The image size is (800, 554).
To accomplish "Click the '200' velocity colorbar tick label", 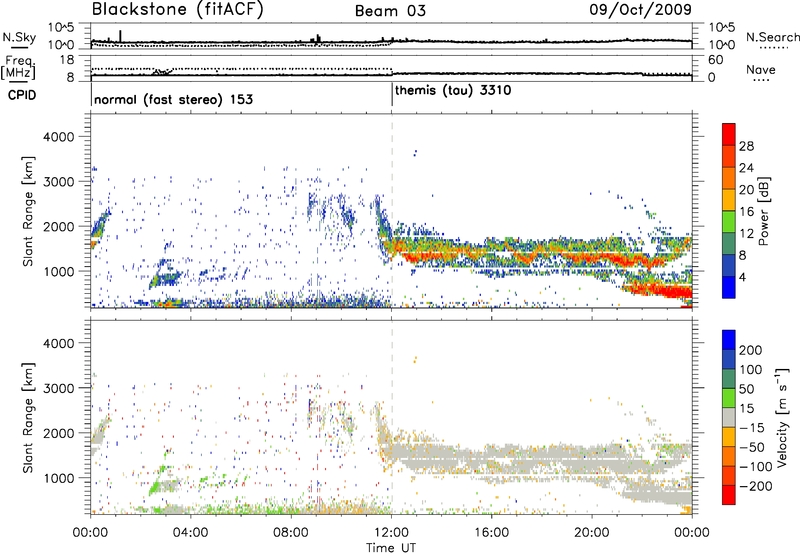I will point(751,350).
